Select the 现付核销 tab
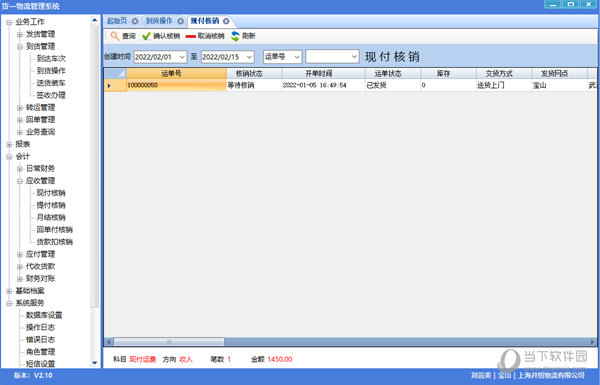Image resolution: width=600 pixels, height=385 pixels. pos(205,21)
